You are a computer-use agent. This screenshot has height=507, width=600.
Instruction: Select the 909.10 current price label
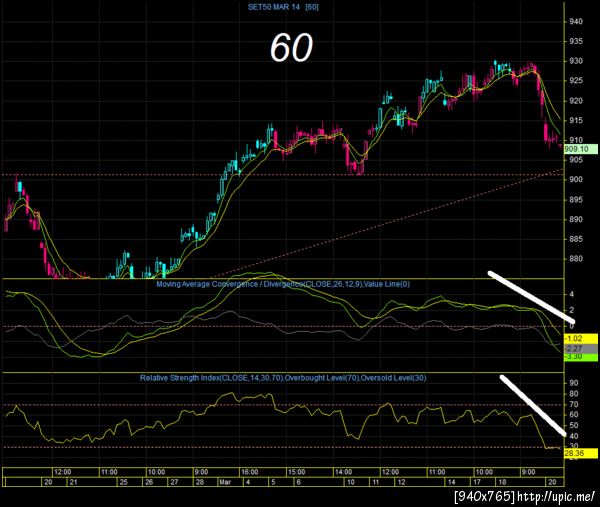click(x=580, y=149)
